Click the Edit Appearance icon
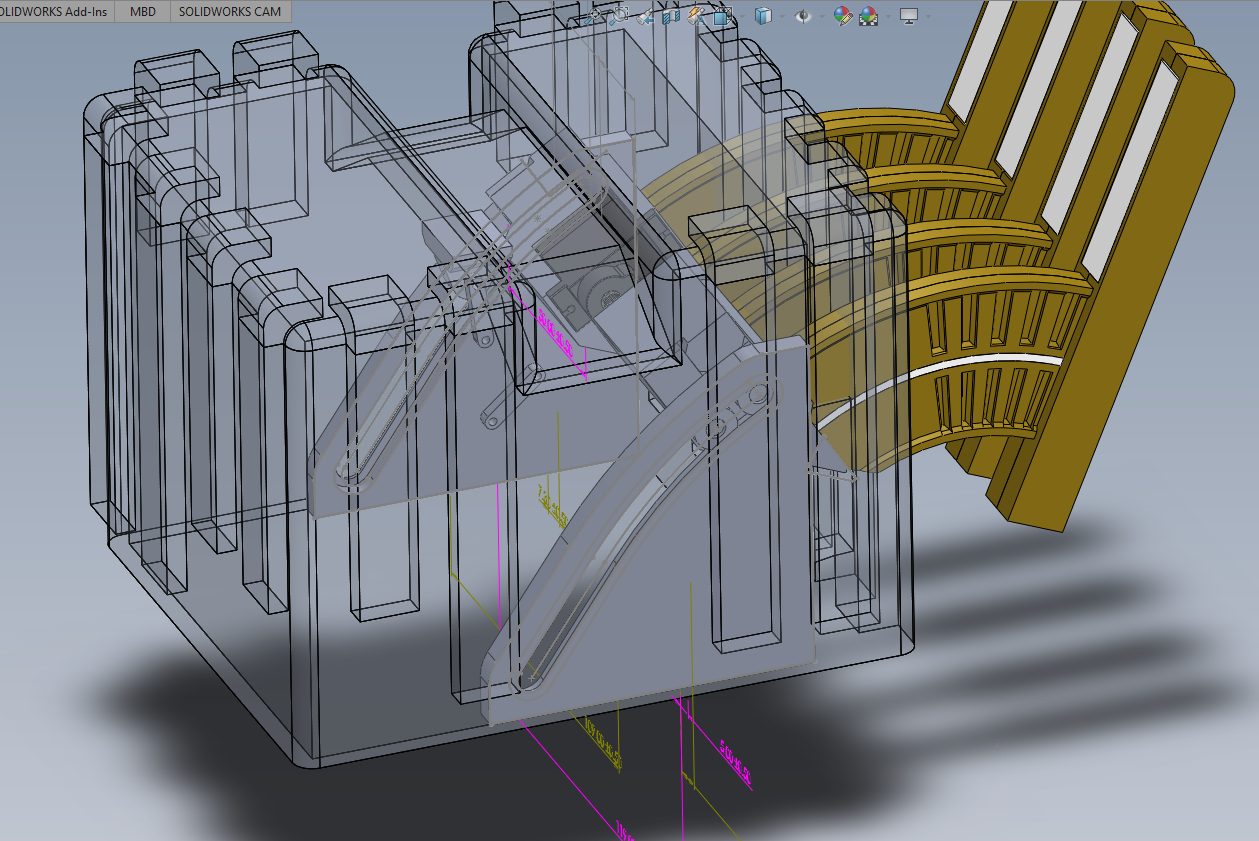 coord(843,16)
